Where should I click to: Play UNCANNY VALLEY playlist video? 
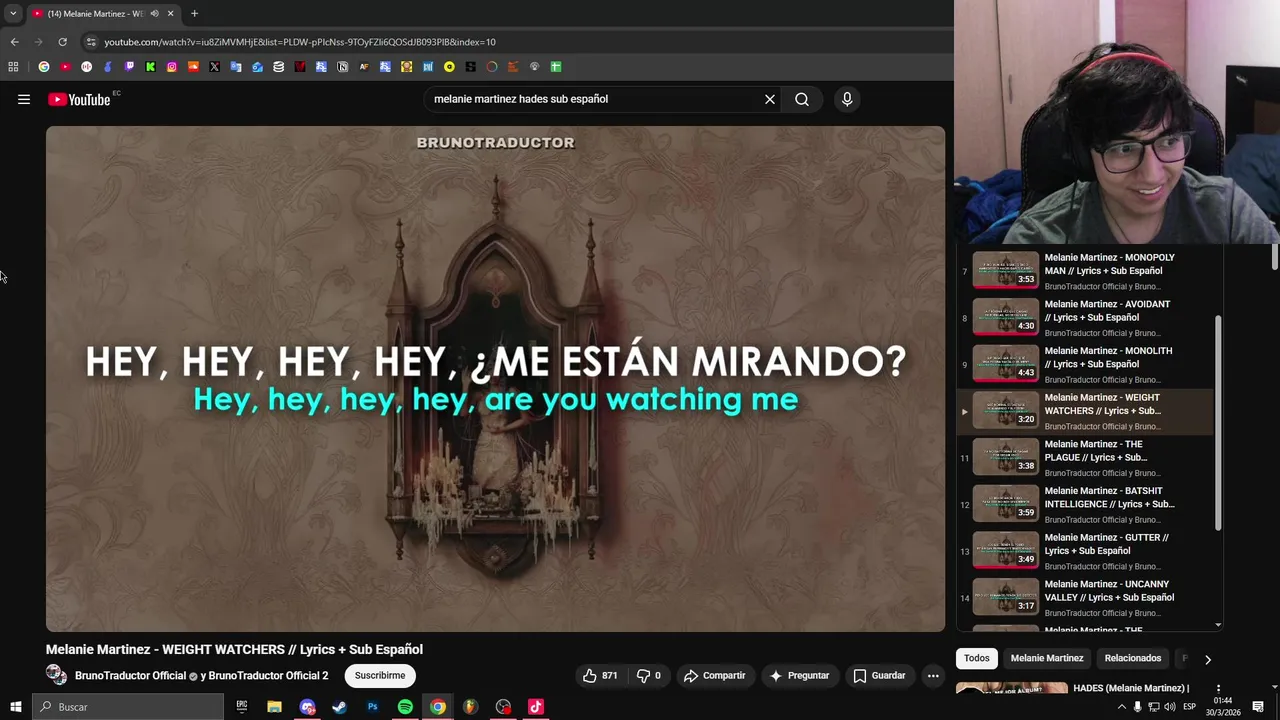pos(1086,598)
